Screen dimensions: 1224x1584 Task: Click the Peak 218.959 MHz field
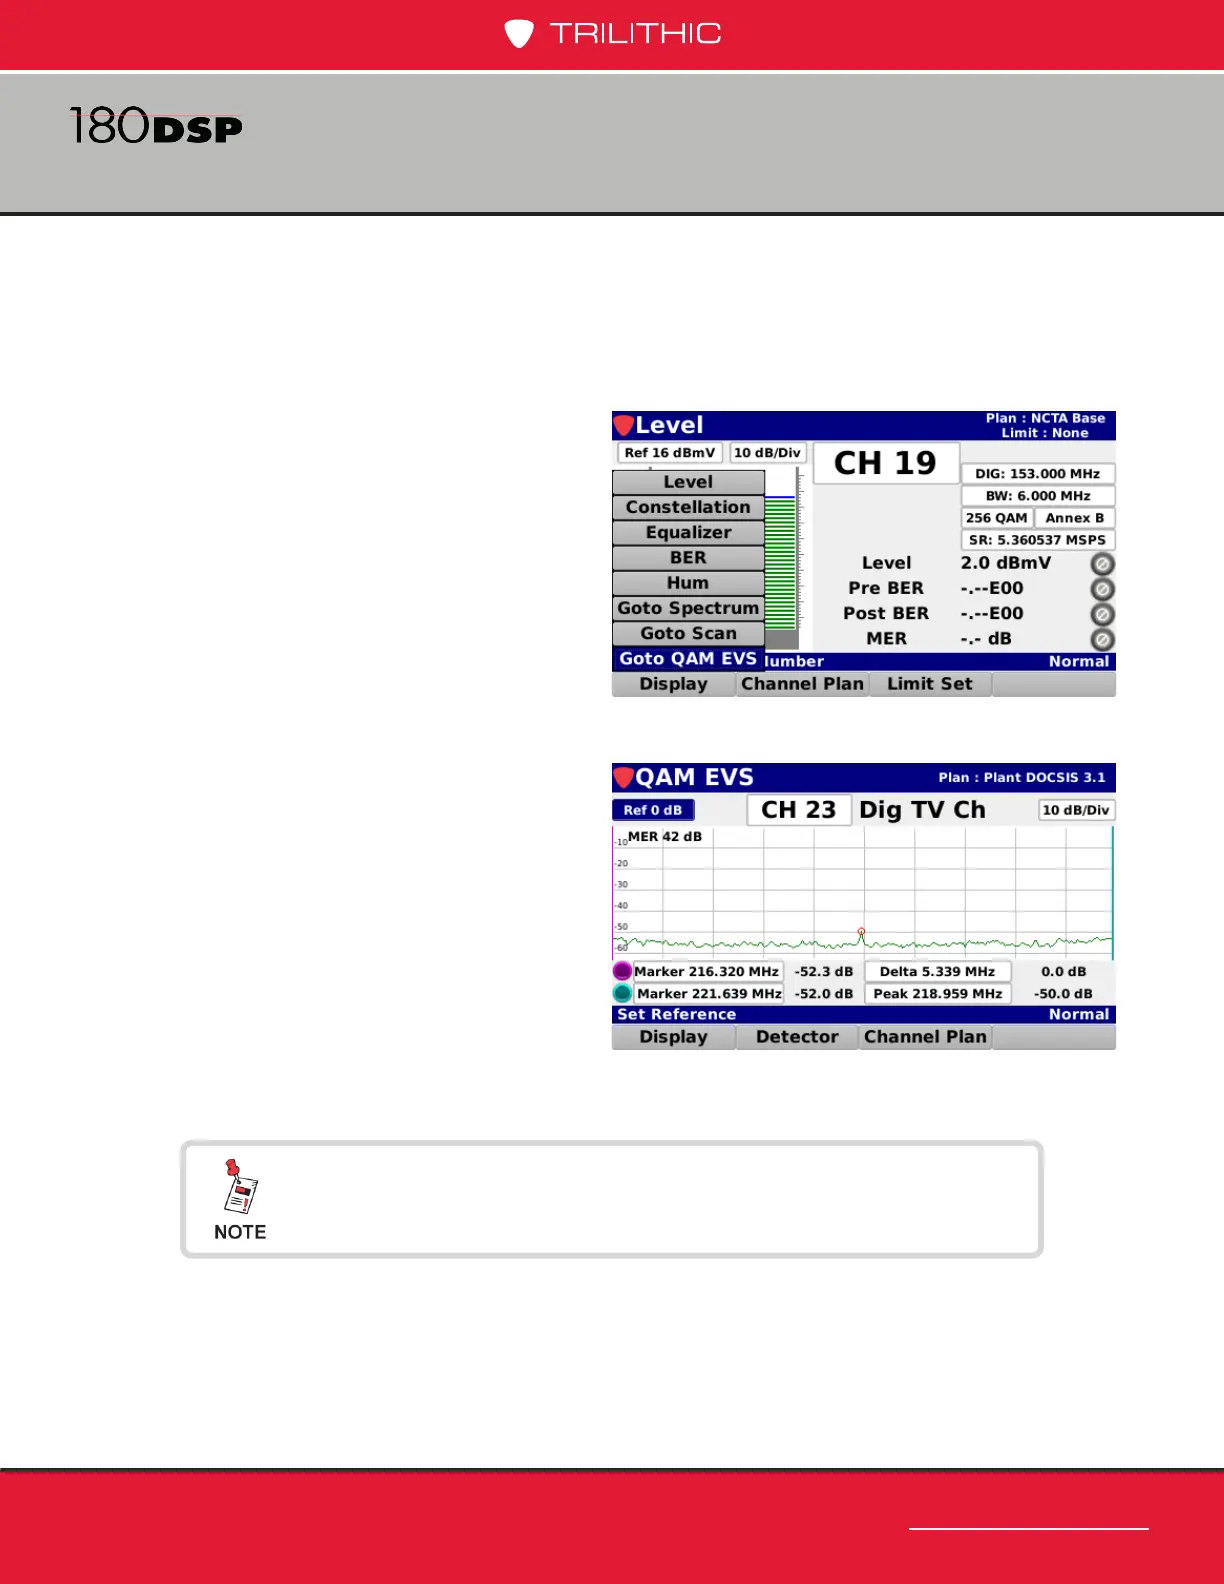(x=937, y=993)
